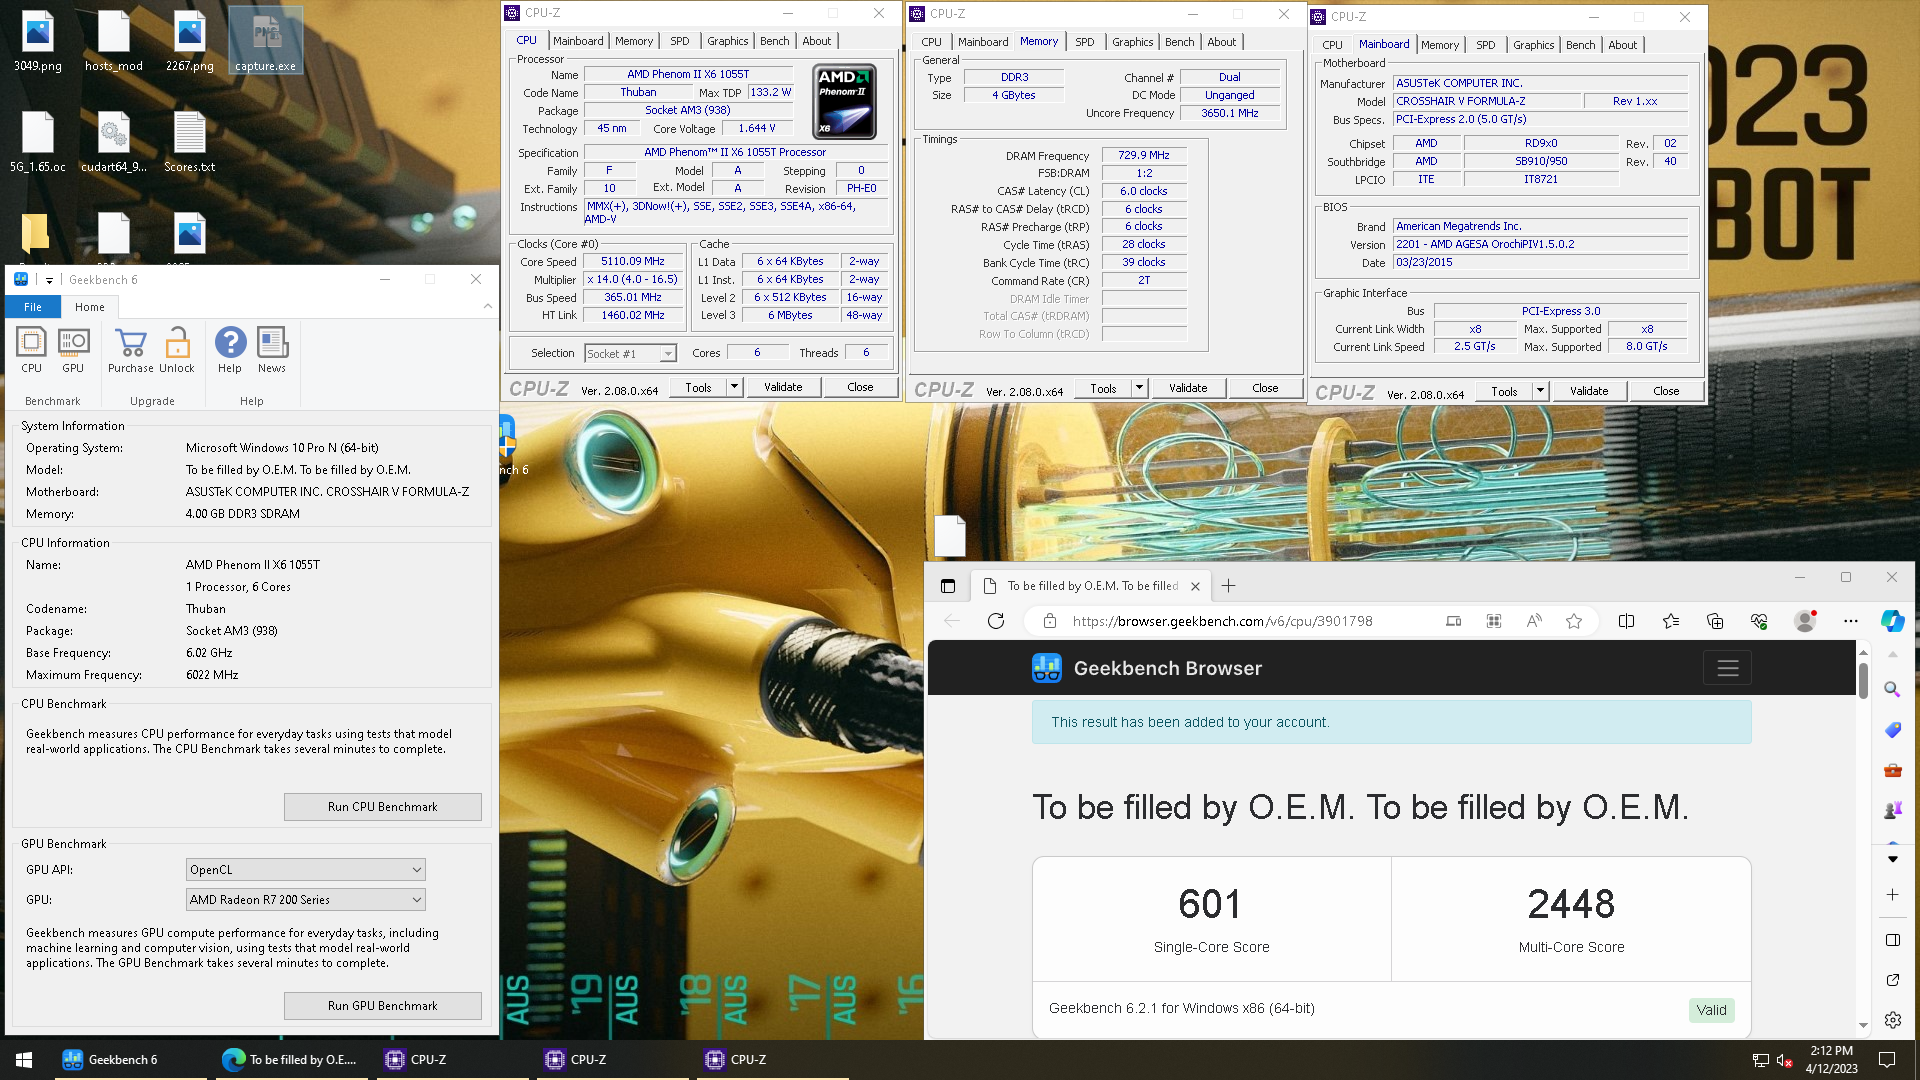The image size is (1920, 1080).
Task: Collapse the Geekbench ribbon chevron
Action: (488, 307)
